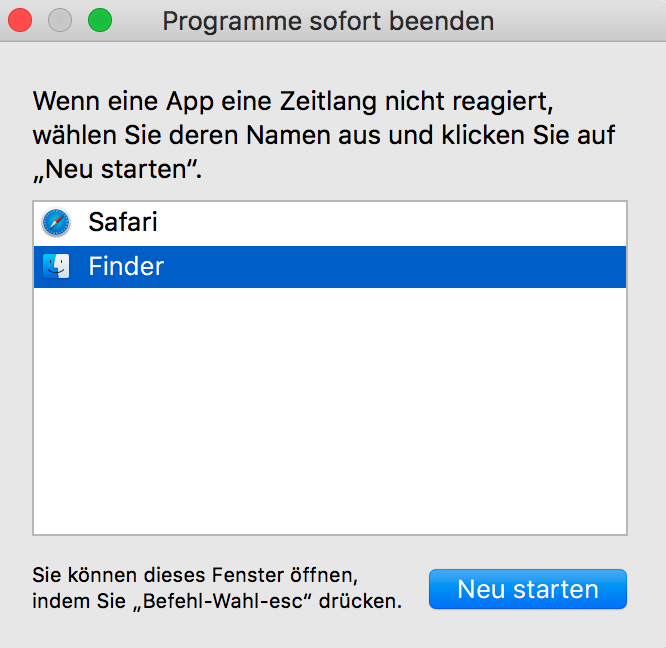Click empty title bar area right of title

(580, 20)
